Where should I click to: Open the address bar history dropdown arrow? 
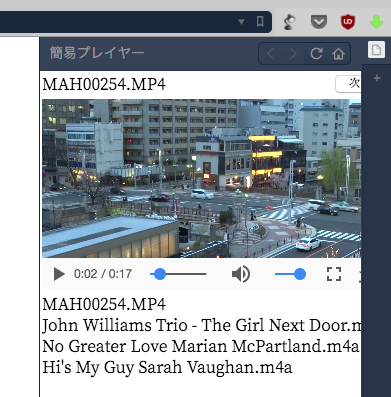pyautogui.click(x=241, y=22)
